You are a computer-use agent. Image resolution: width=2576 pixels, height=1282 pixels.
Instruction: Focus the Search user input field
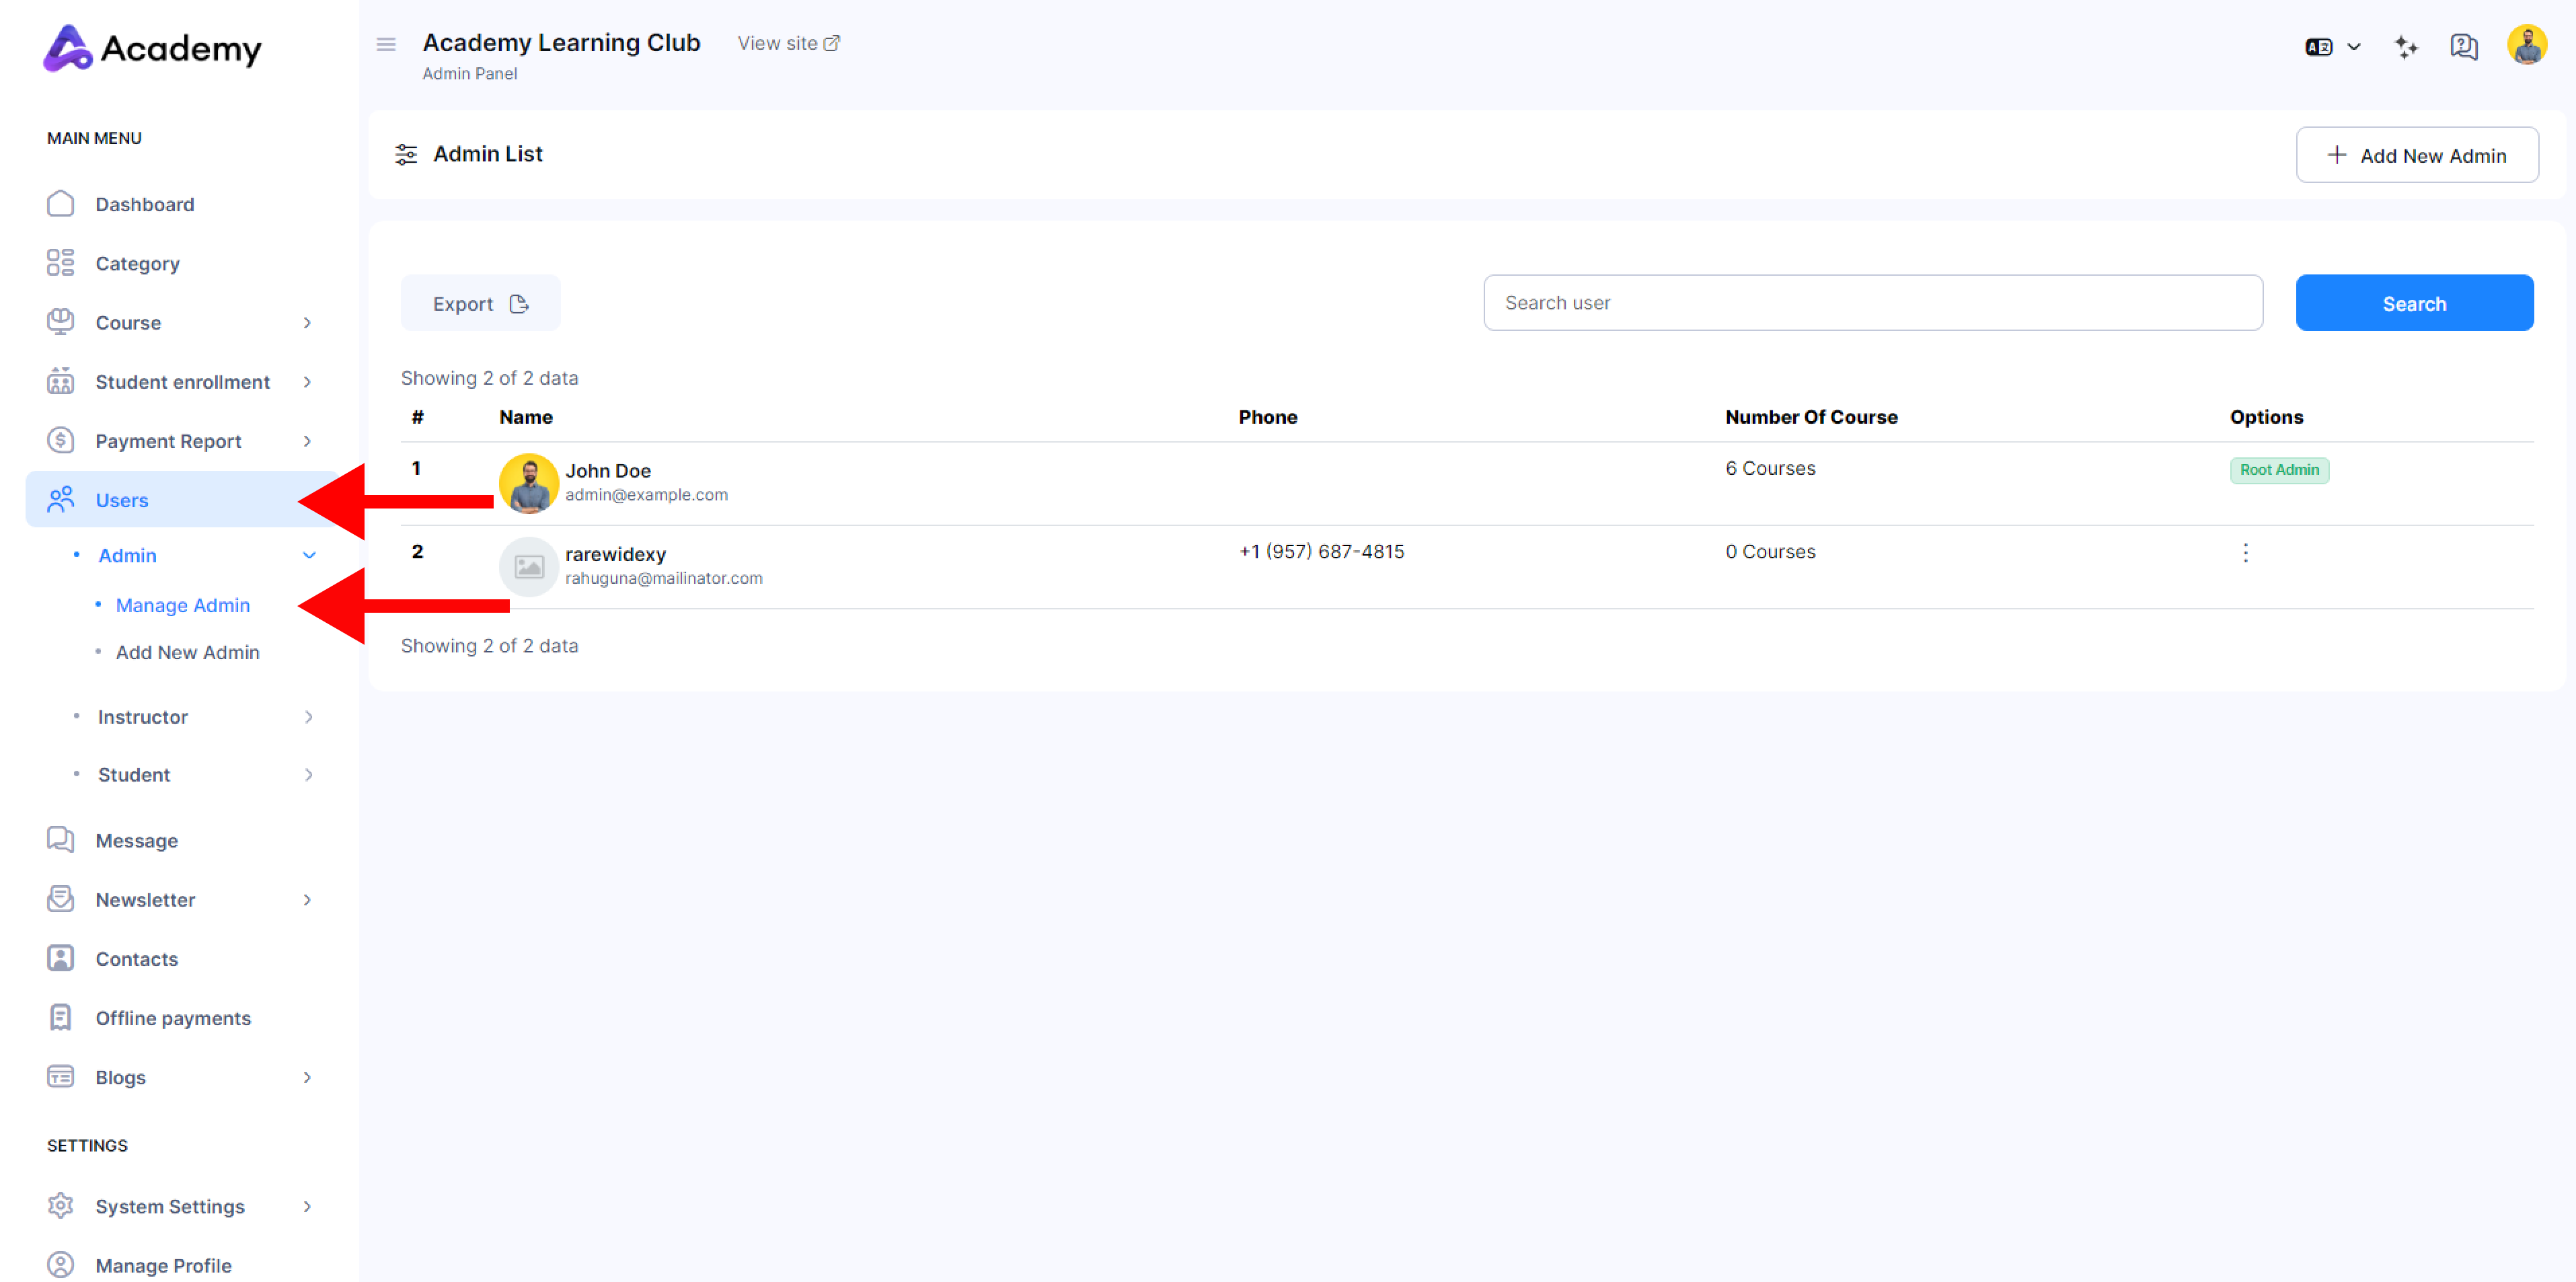pos(1872,303)
